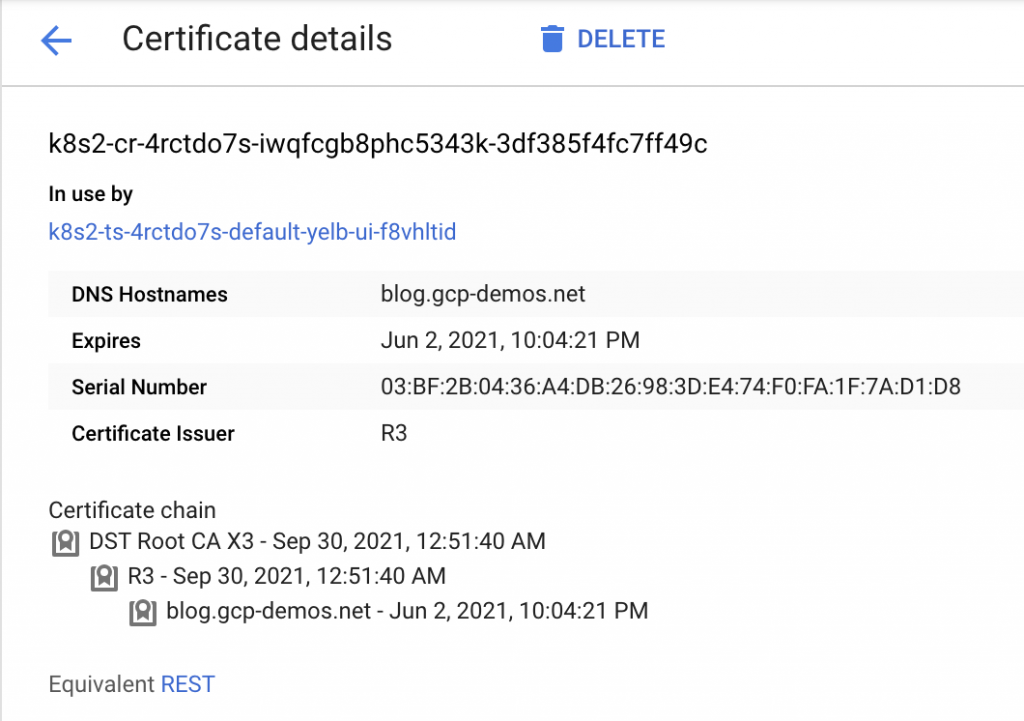Click the serial number value

670,387
